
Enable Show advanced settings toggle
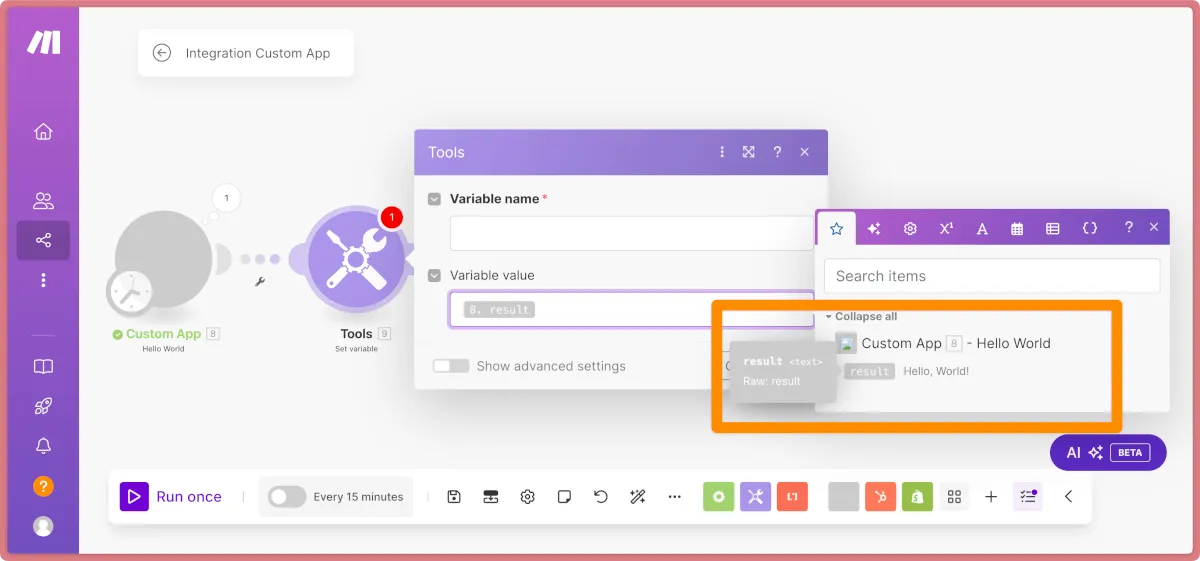[451, 366]
